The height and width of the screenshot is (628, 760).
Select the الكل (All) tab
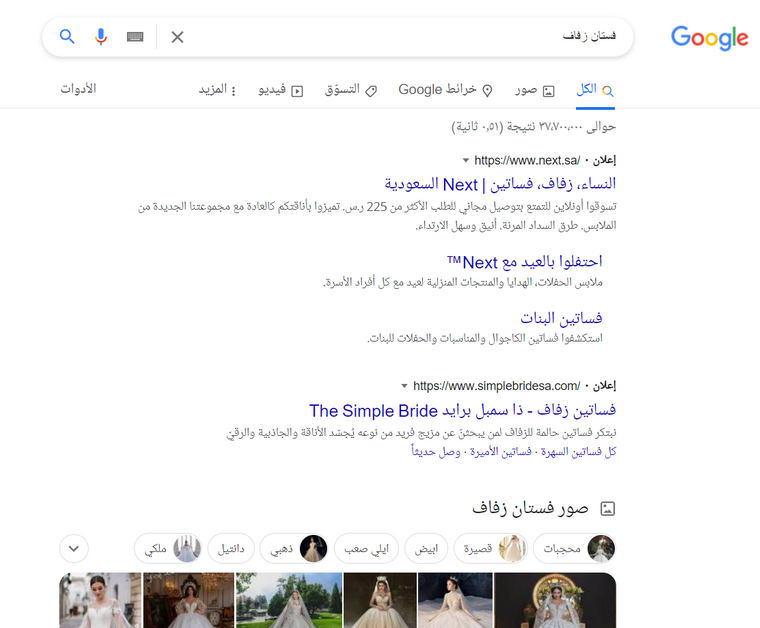(595, 90)
